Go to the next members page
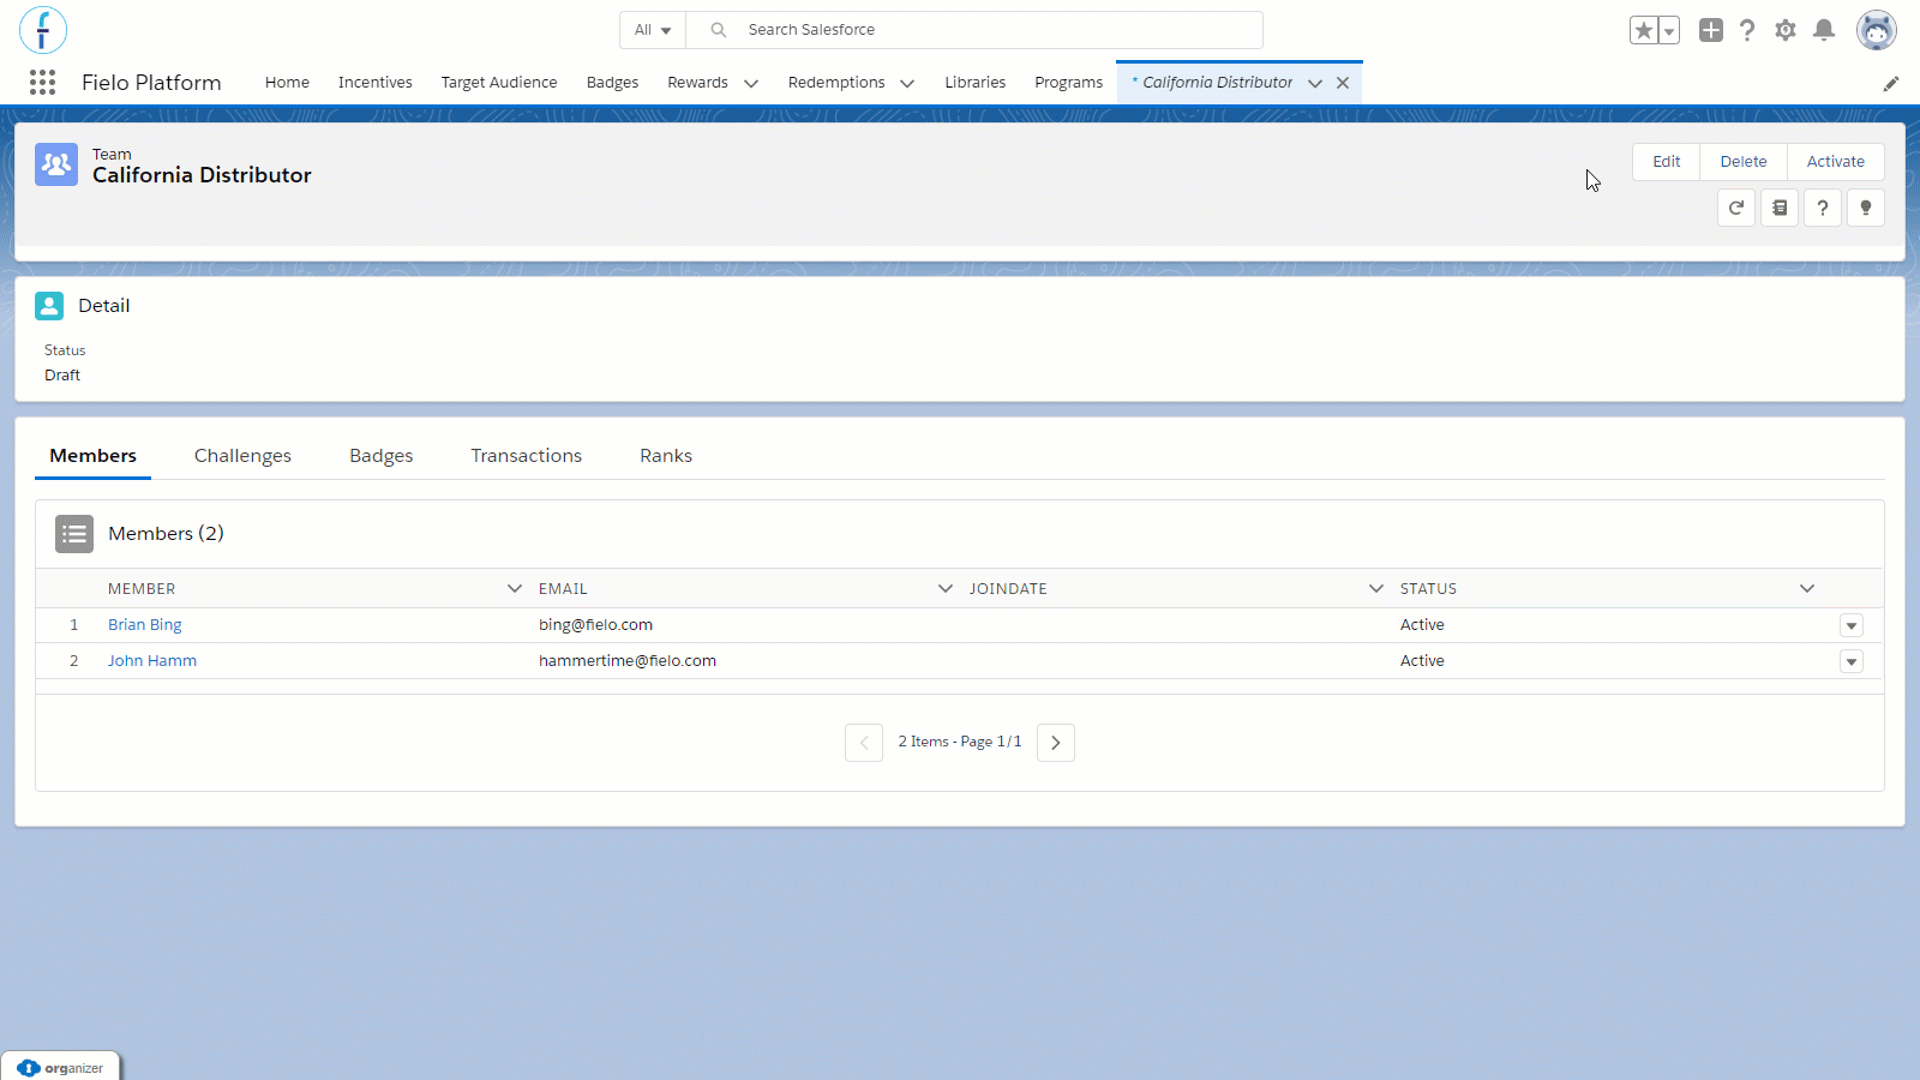Screen dimensions: 1920x1080 [x=1056, y=743]
